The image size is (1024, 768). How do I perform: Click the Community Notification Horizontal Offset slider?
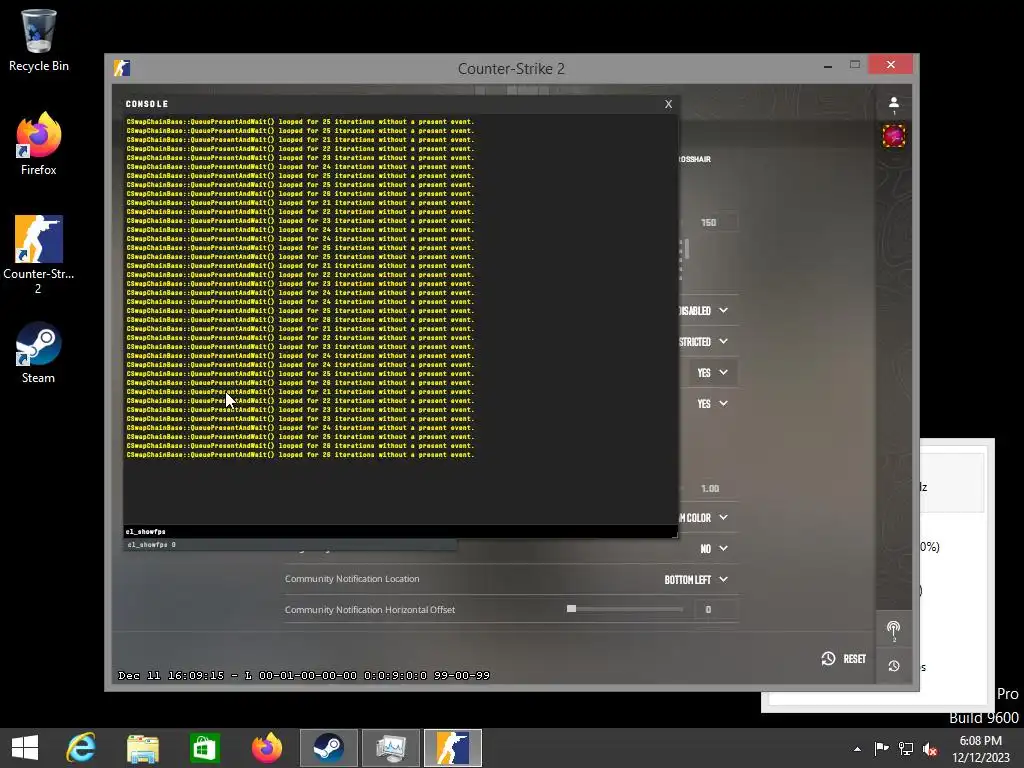pos(625,609)
